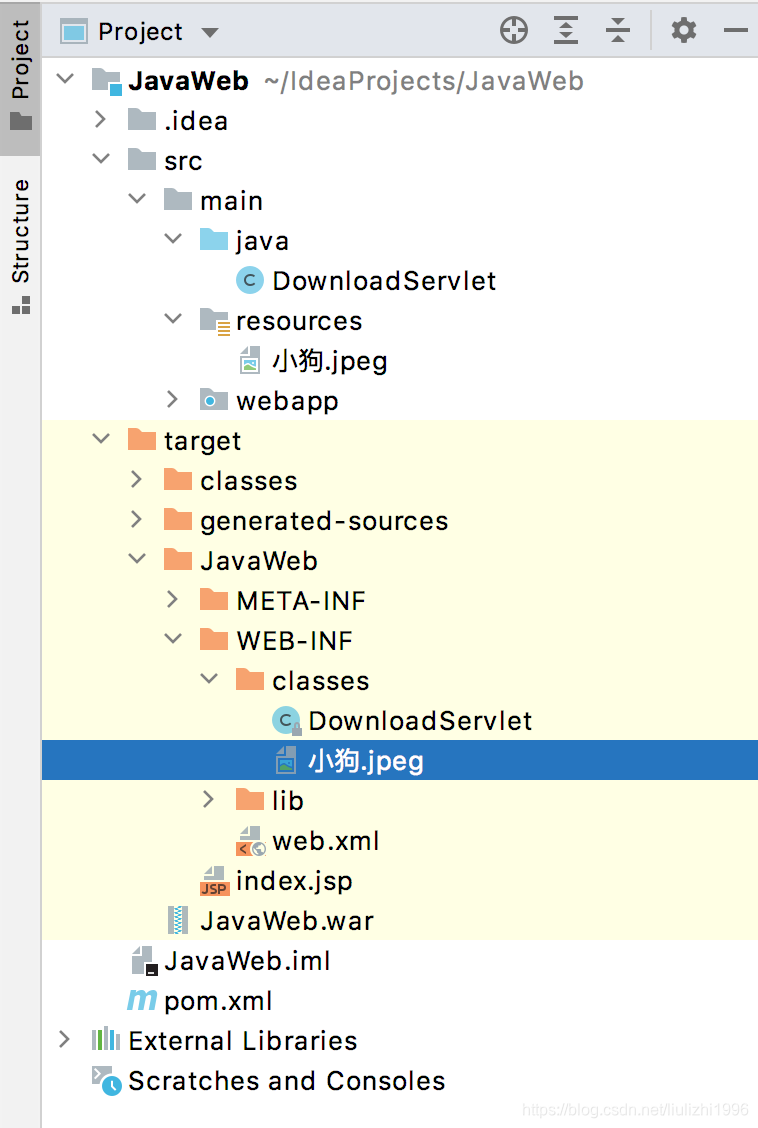This screenshot has width=758, height=1128.
Task: Open the Project panel settings gear
Action: point(684,30)
